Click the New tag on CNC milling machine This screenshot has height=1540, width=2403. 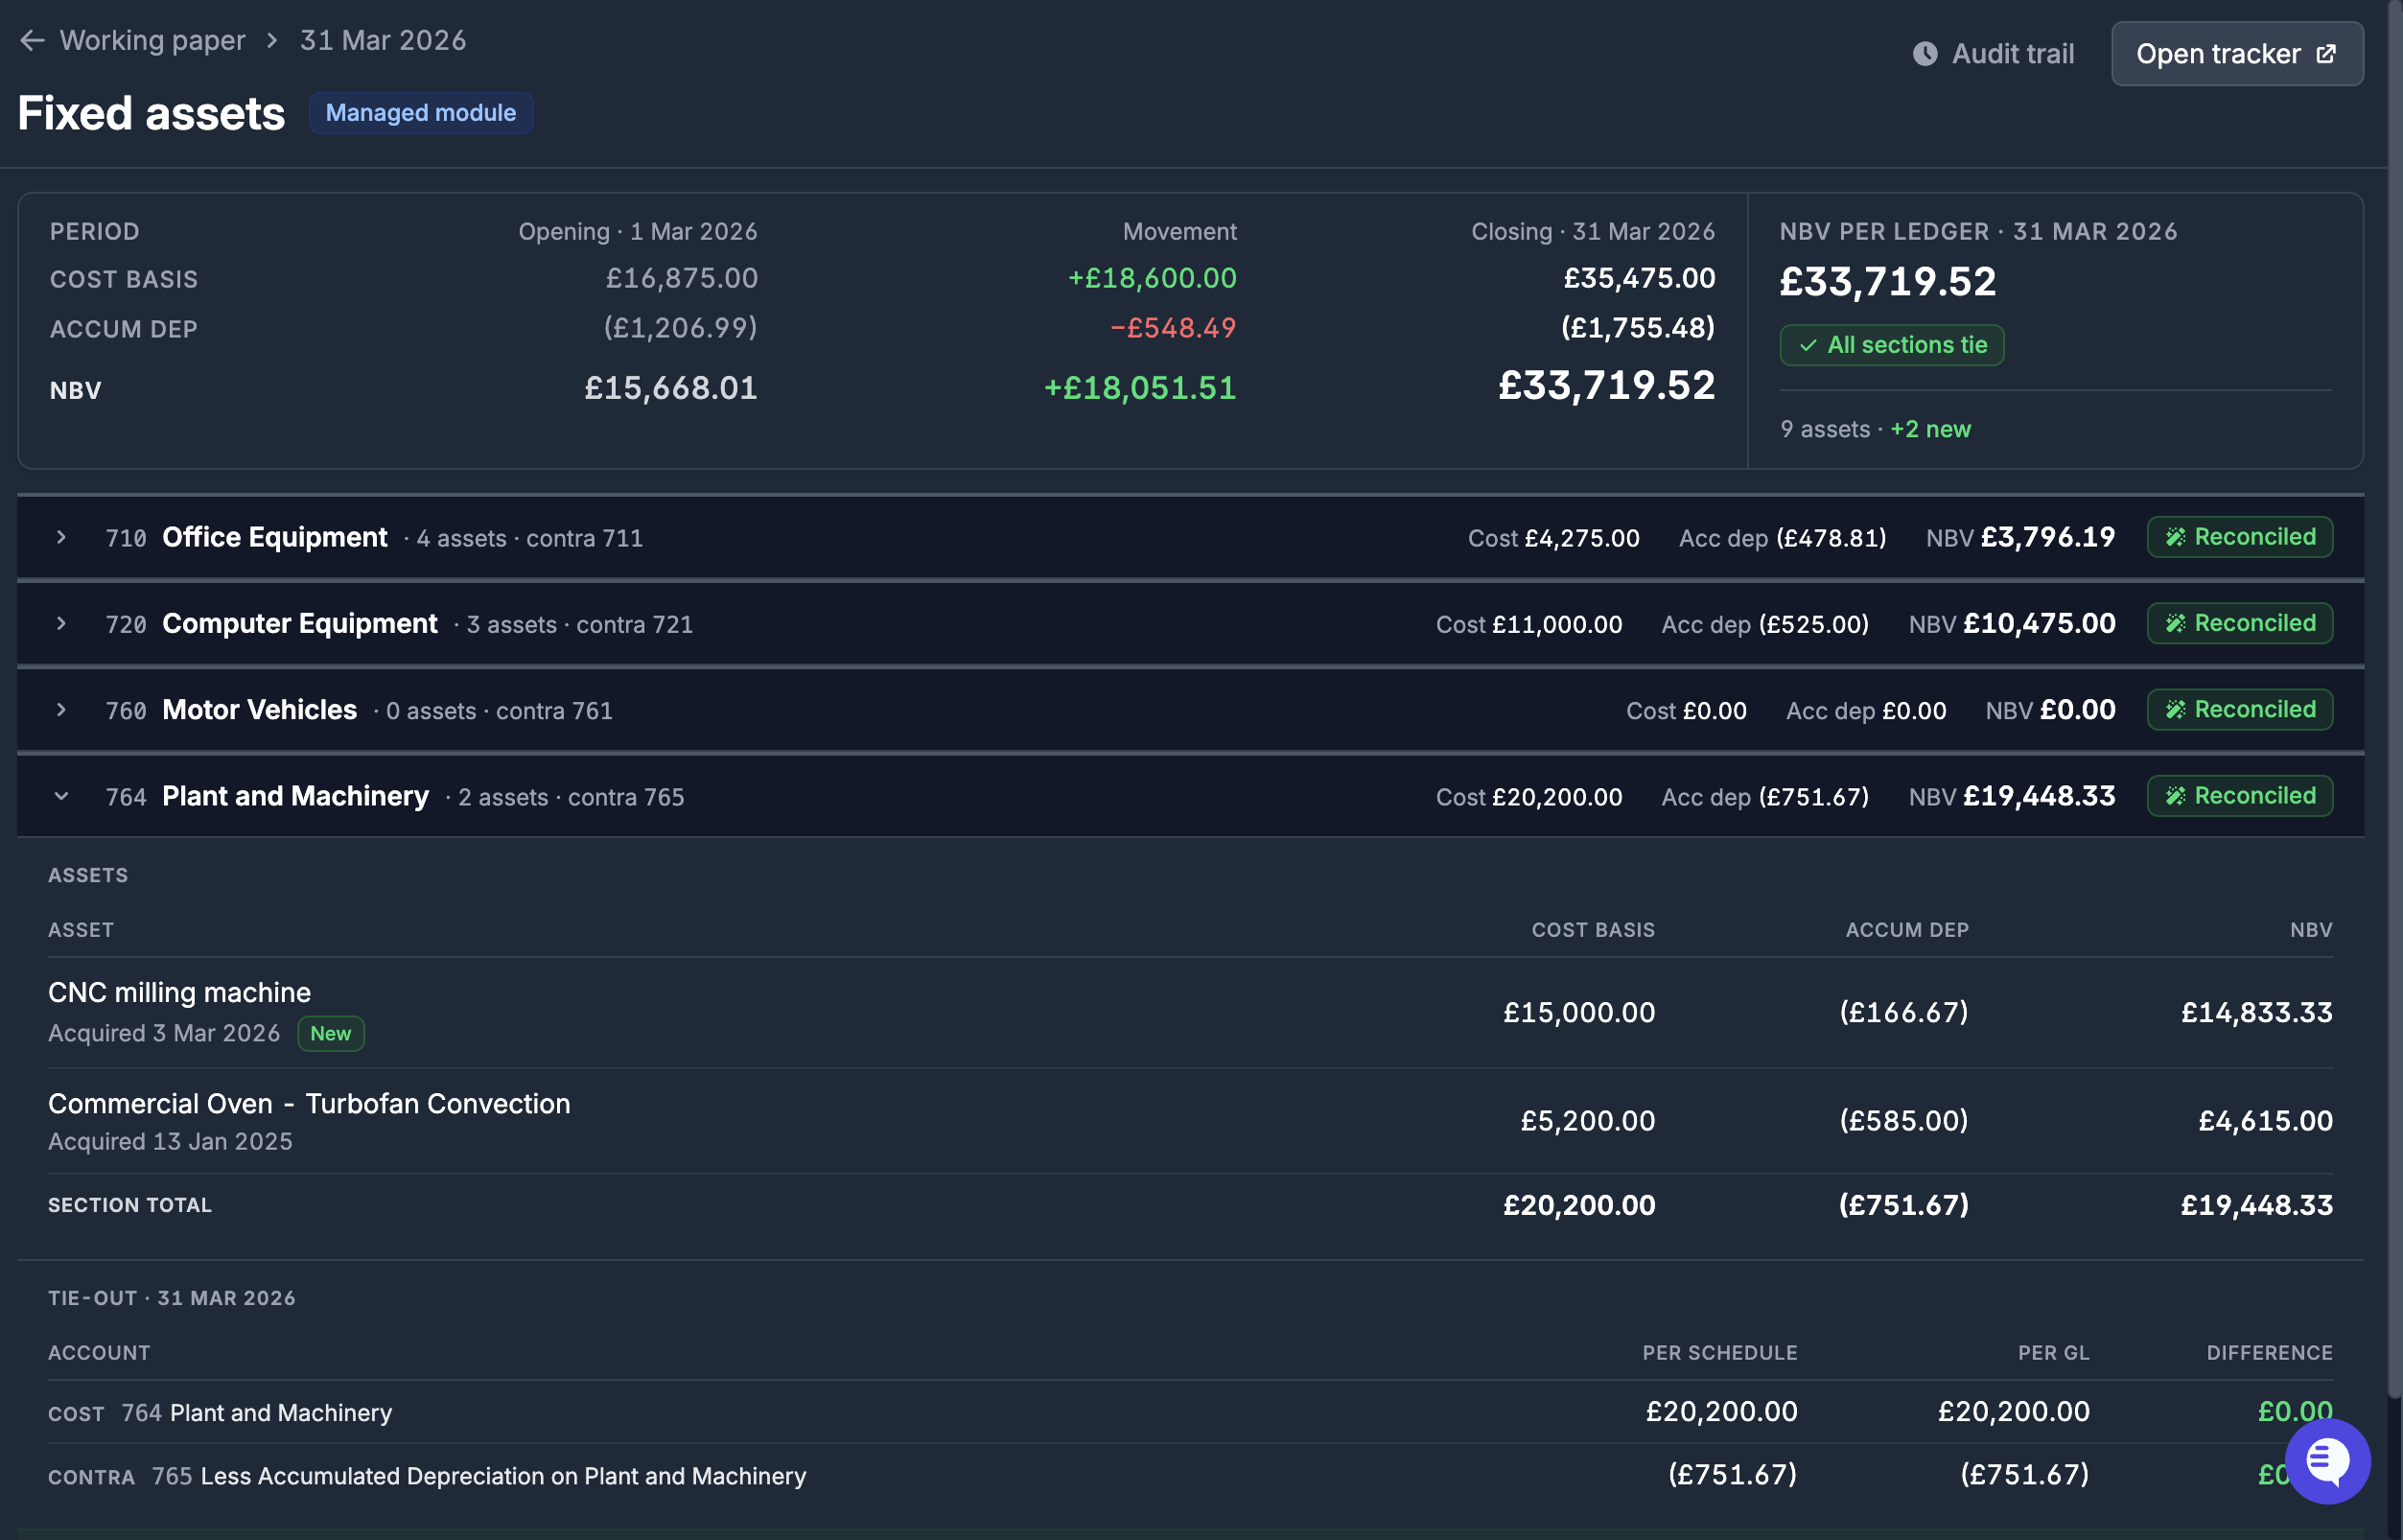point(331,1033)
